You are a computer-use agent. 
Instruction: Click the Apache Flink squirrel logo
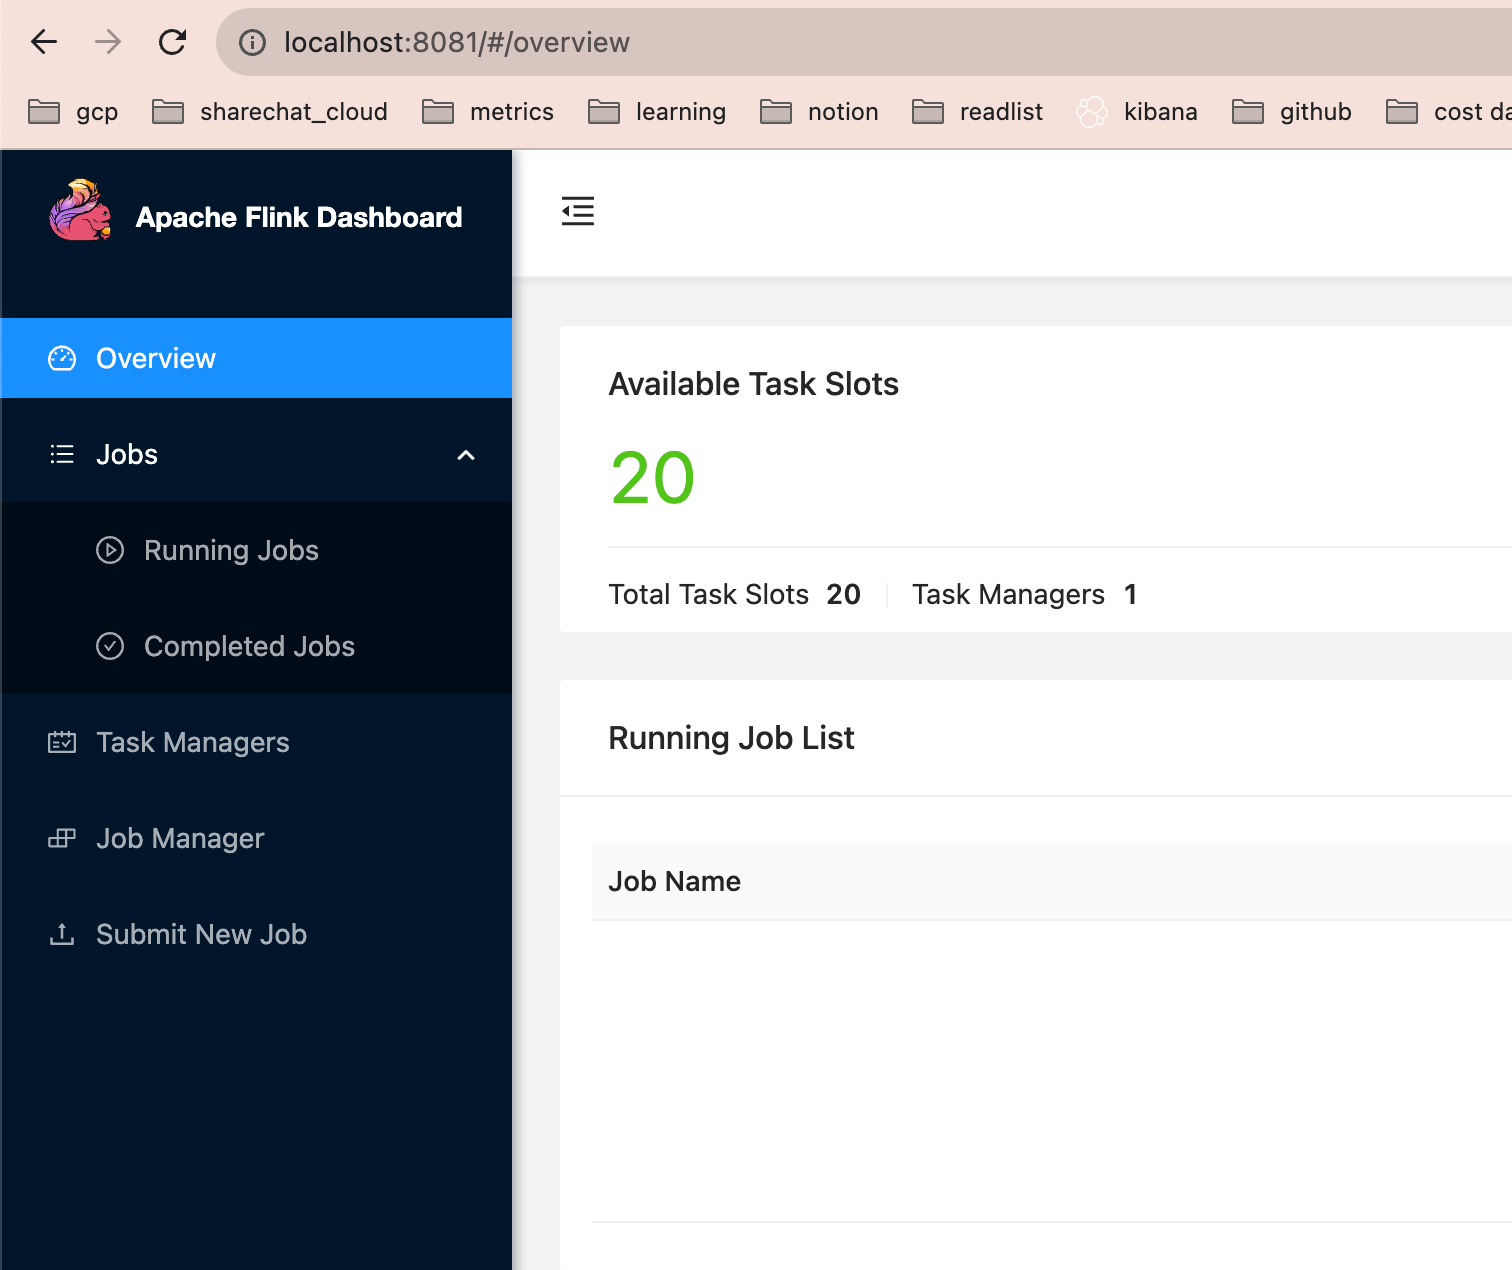point(81,211)
